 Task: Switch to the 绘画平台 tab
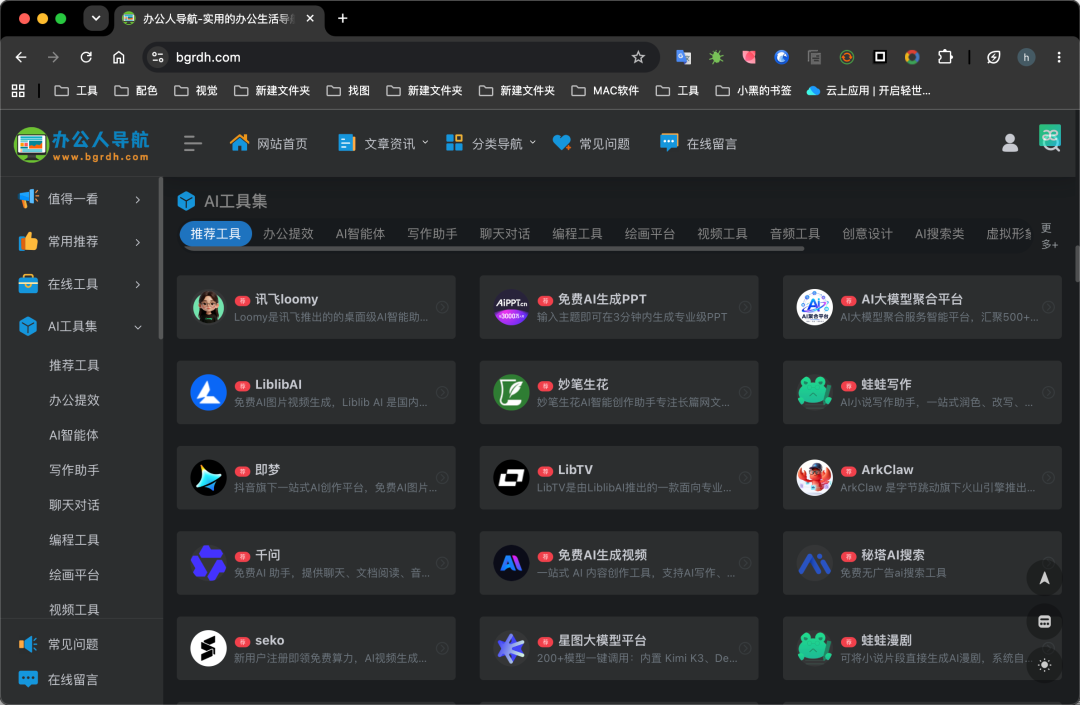(650, 234)
